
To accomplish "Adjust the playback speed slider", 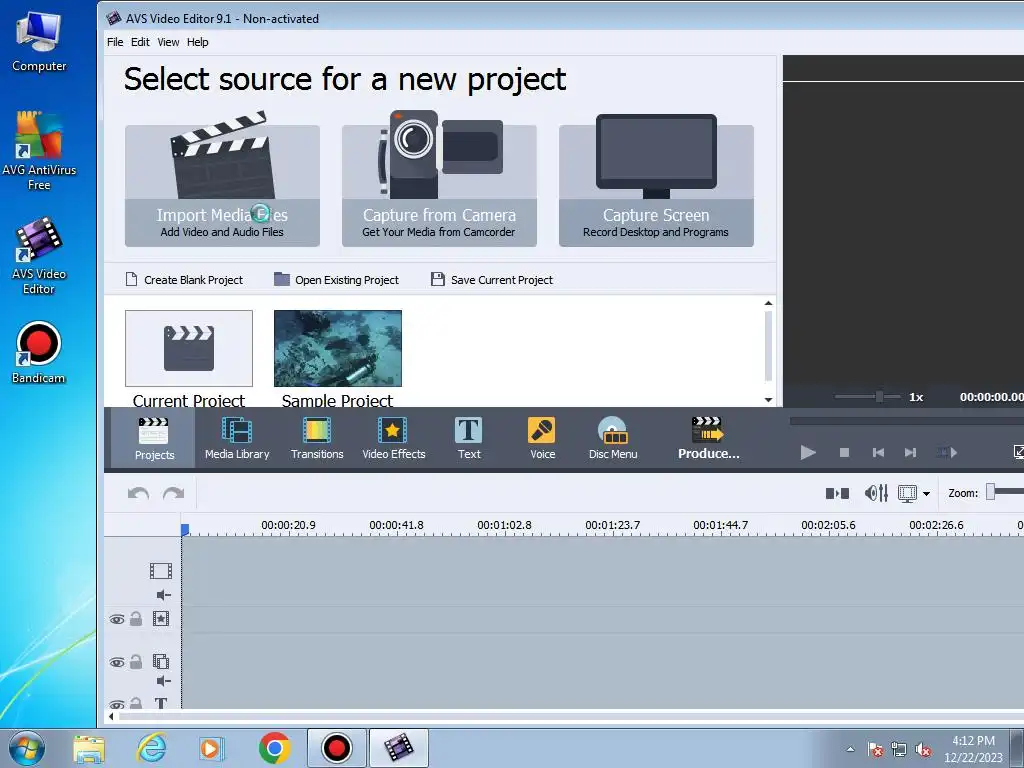I will pos(880,396).
